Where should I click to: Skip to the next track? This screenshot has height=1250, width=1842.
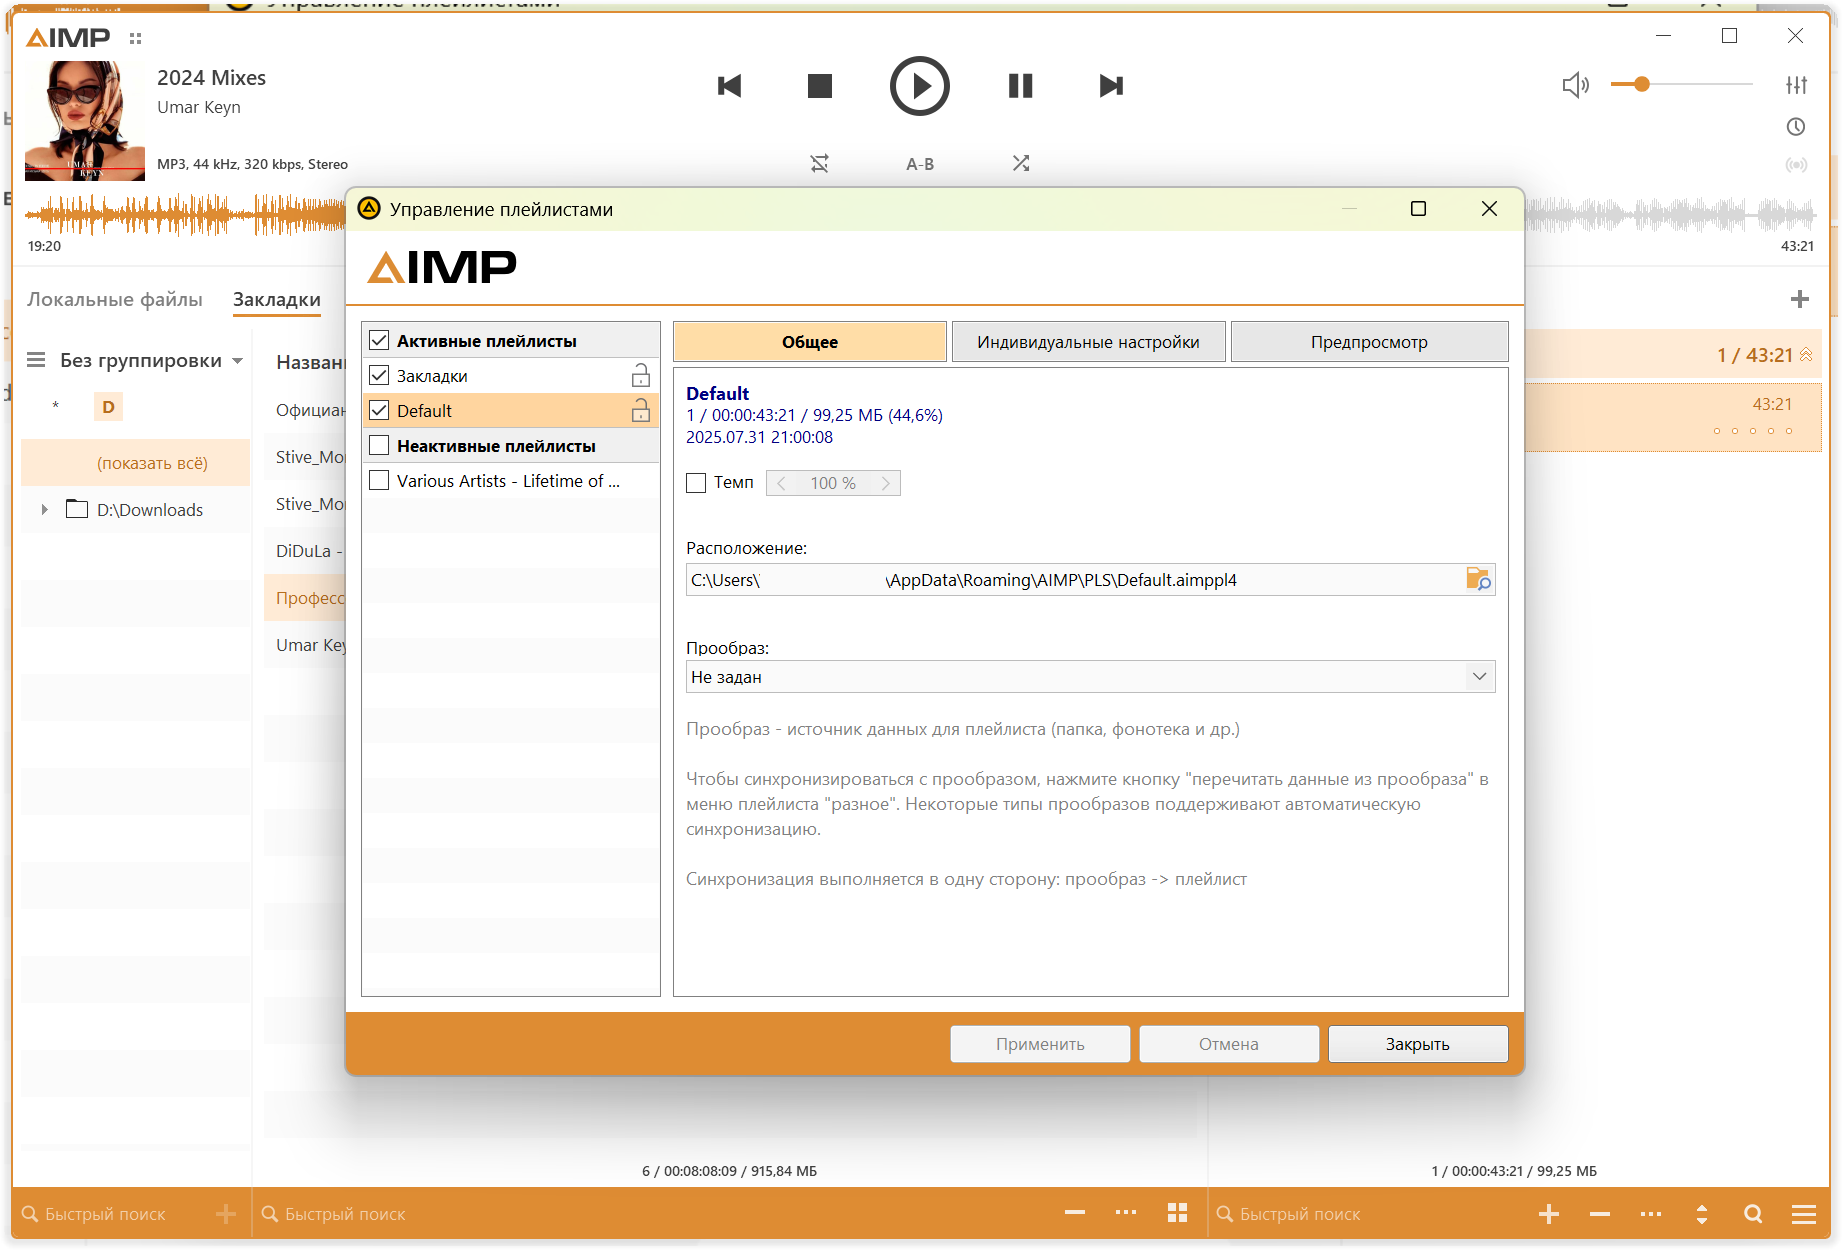1111,86
